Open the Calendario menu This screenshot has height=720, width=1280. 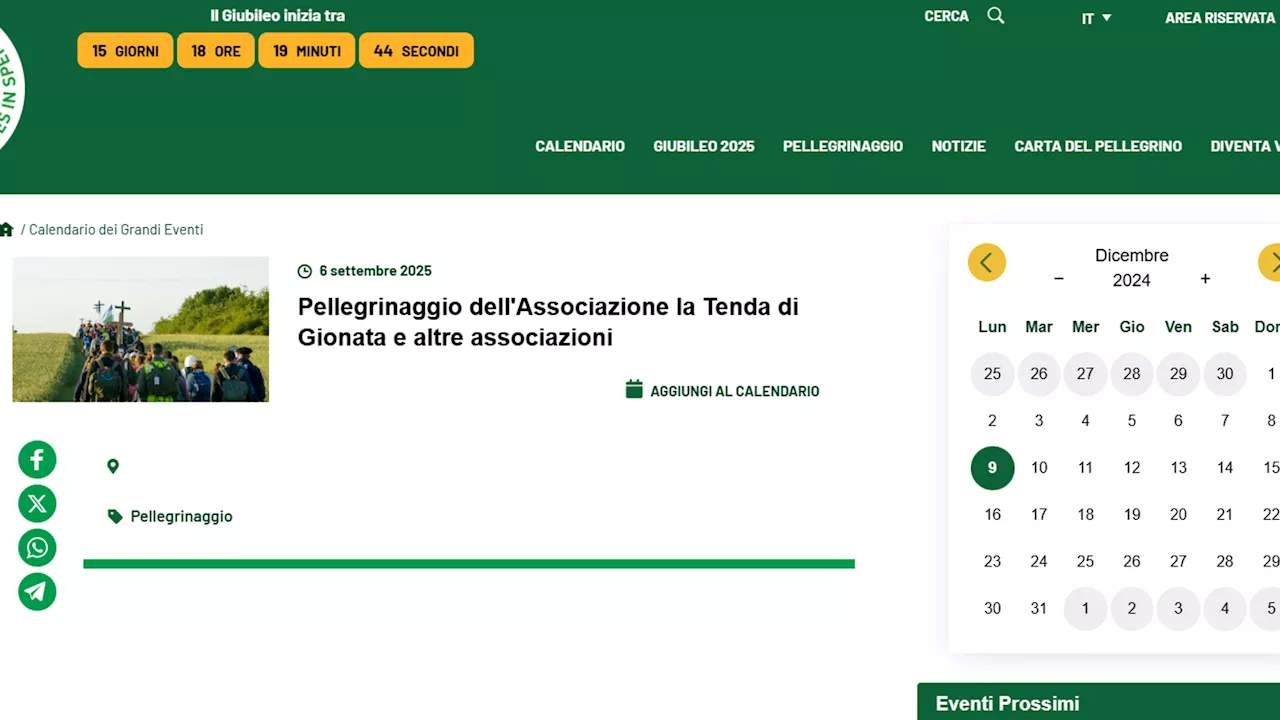tap(580, 146)
